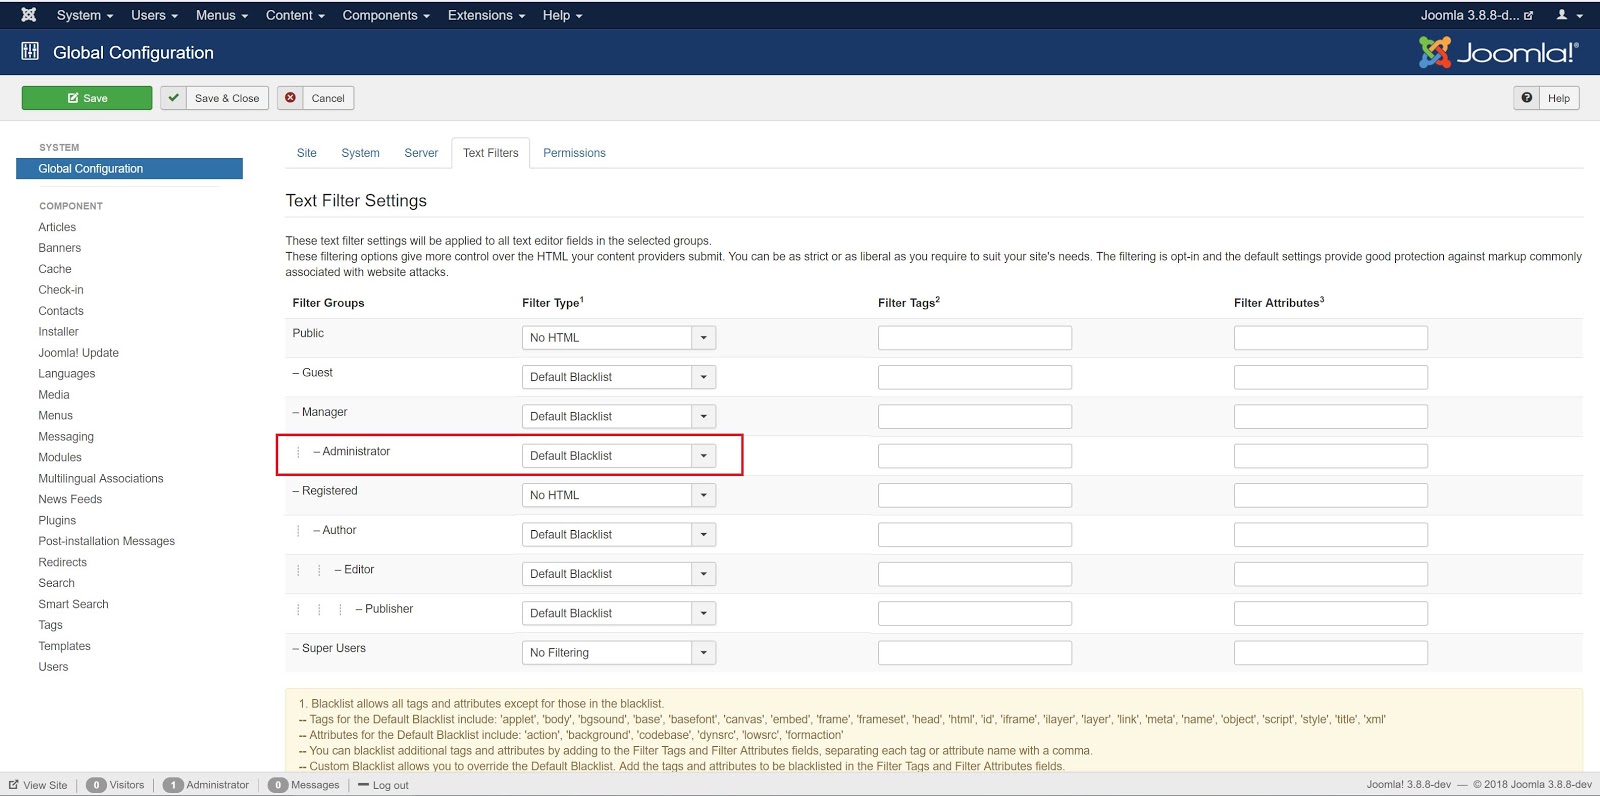Switch to the Server tab

coord(421,153)
